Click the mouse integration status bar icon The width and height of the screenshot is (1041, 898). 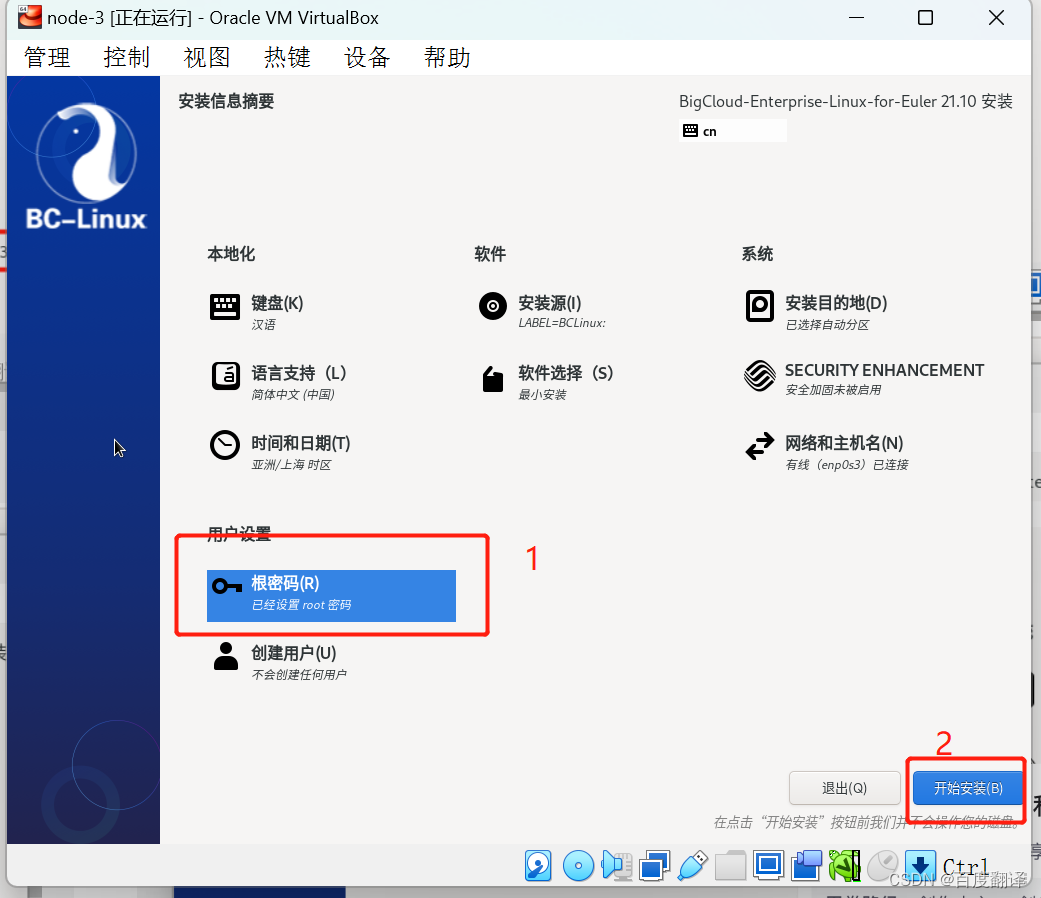pos(883,866)
